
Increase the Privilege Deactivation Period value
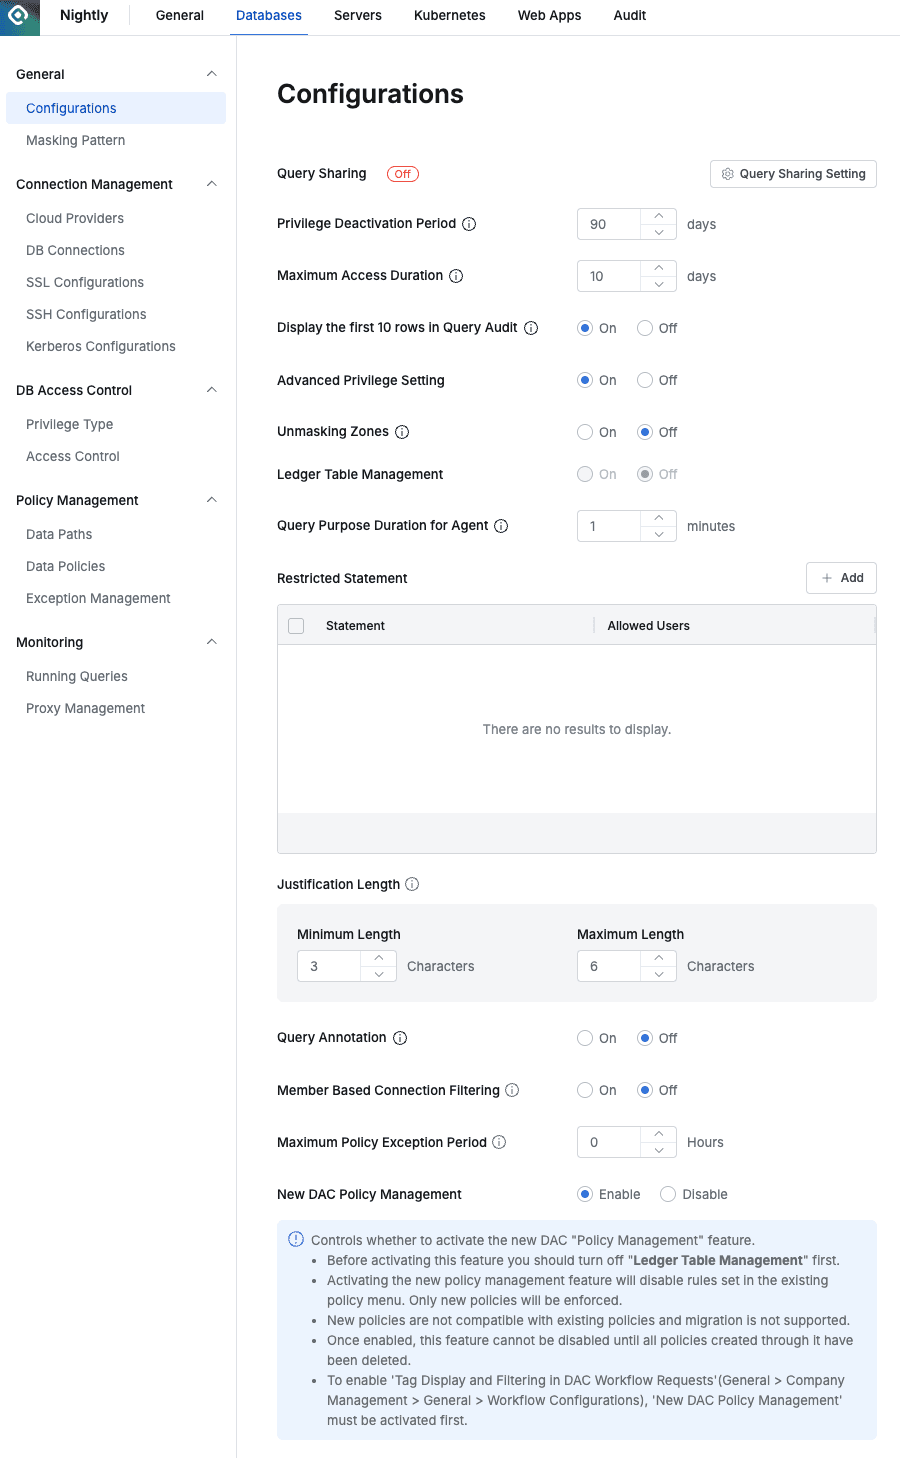coord(658,216)
